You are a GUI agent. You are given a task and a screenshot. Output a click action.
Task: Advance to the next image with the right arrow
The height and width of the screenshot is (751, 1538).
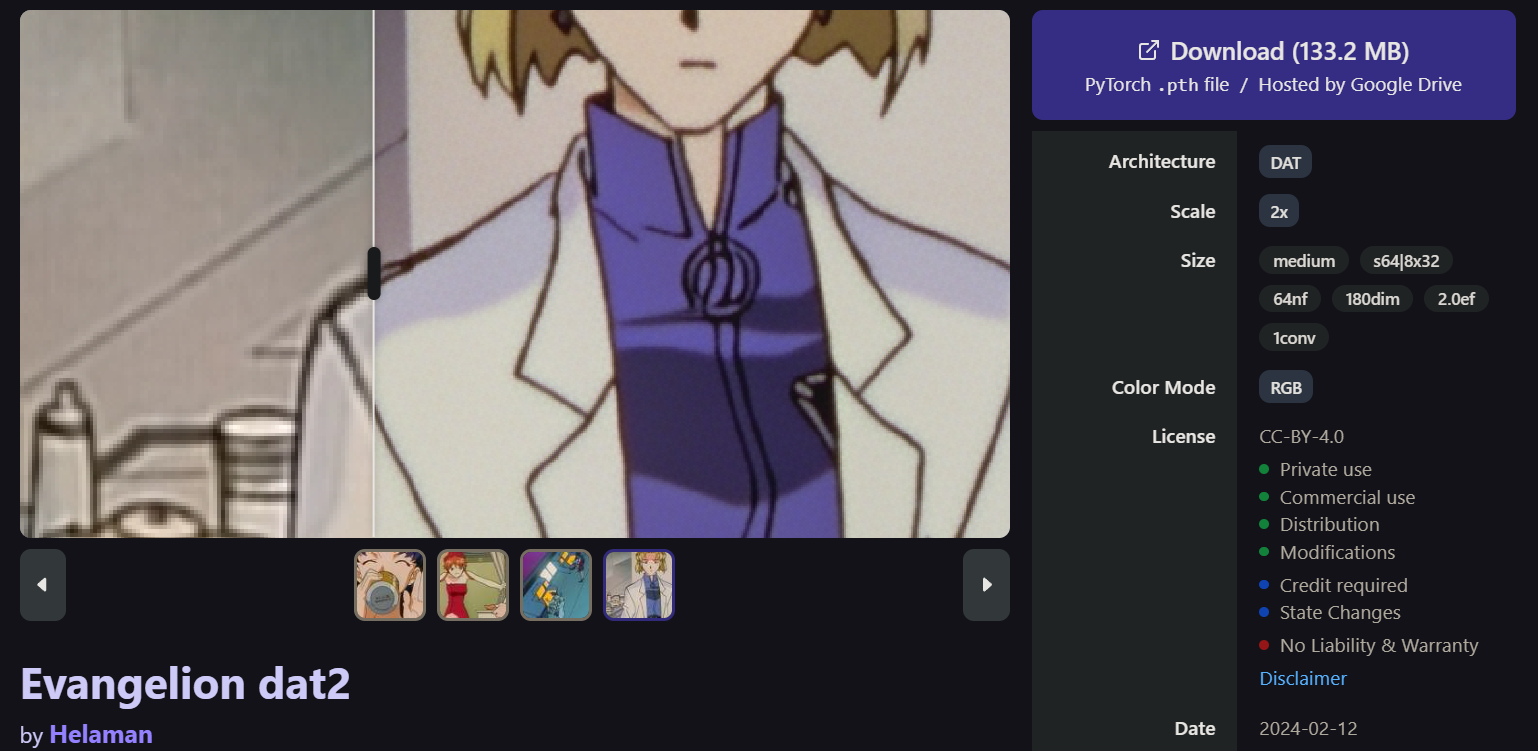pyautogui.click(x=986, y=585)
